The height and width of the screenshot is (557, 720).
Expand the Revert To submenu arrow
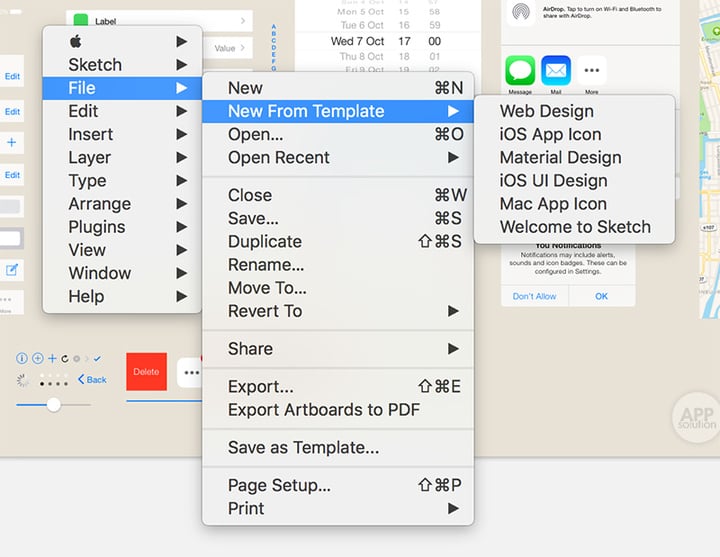coord(453,311)
